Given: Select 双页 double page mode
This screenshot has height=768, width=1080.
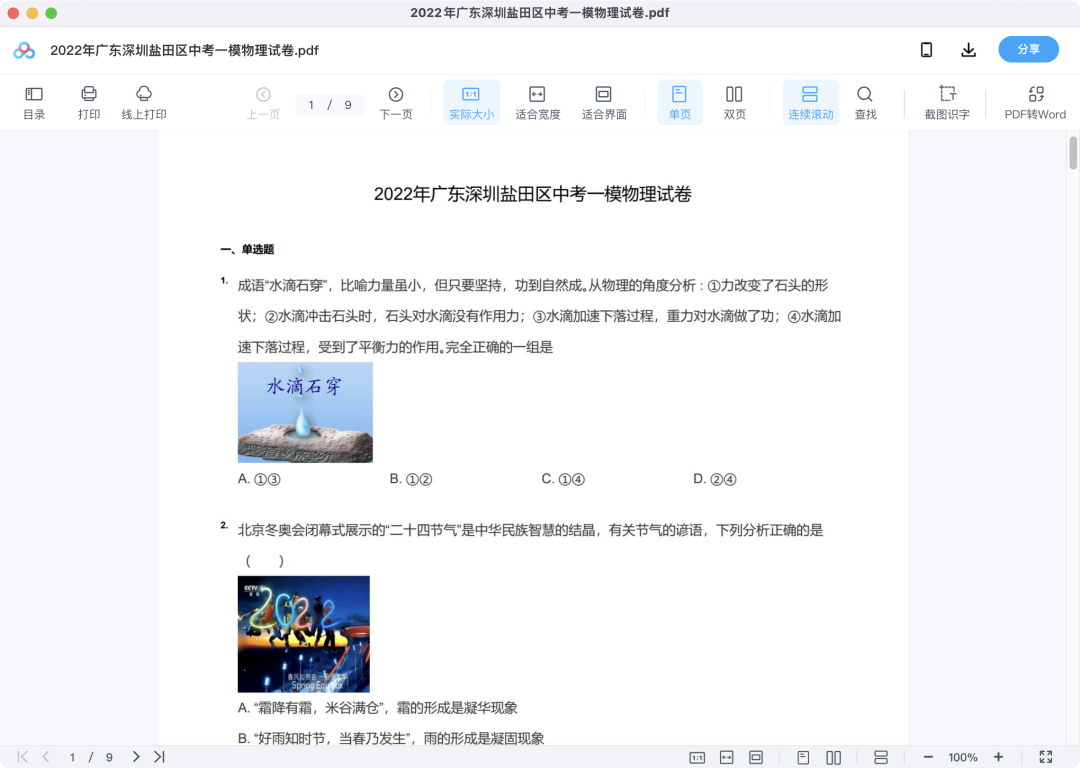Looking at the screenshot, I should [x=734, y=103].
